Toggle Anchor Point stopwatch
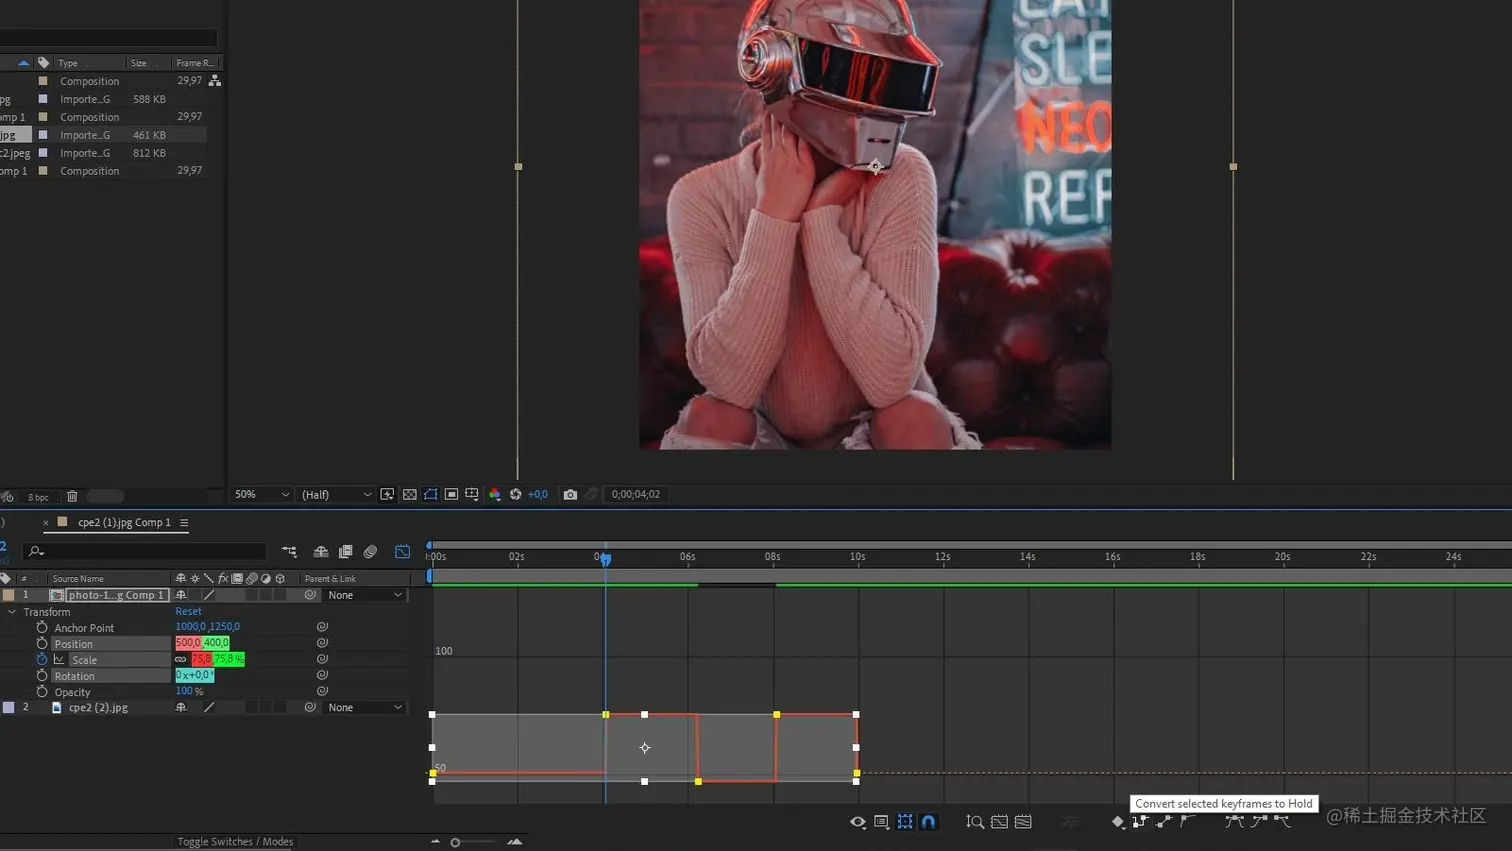The width and height of the screenshot is (1512, 851). (x=42, y=627)
